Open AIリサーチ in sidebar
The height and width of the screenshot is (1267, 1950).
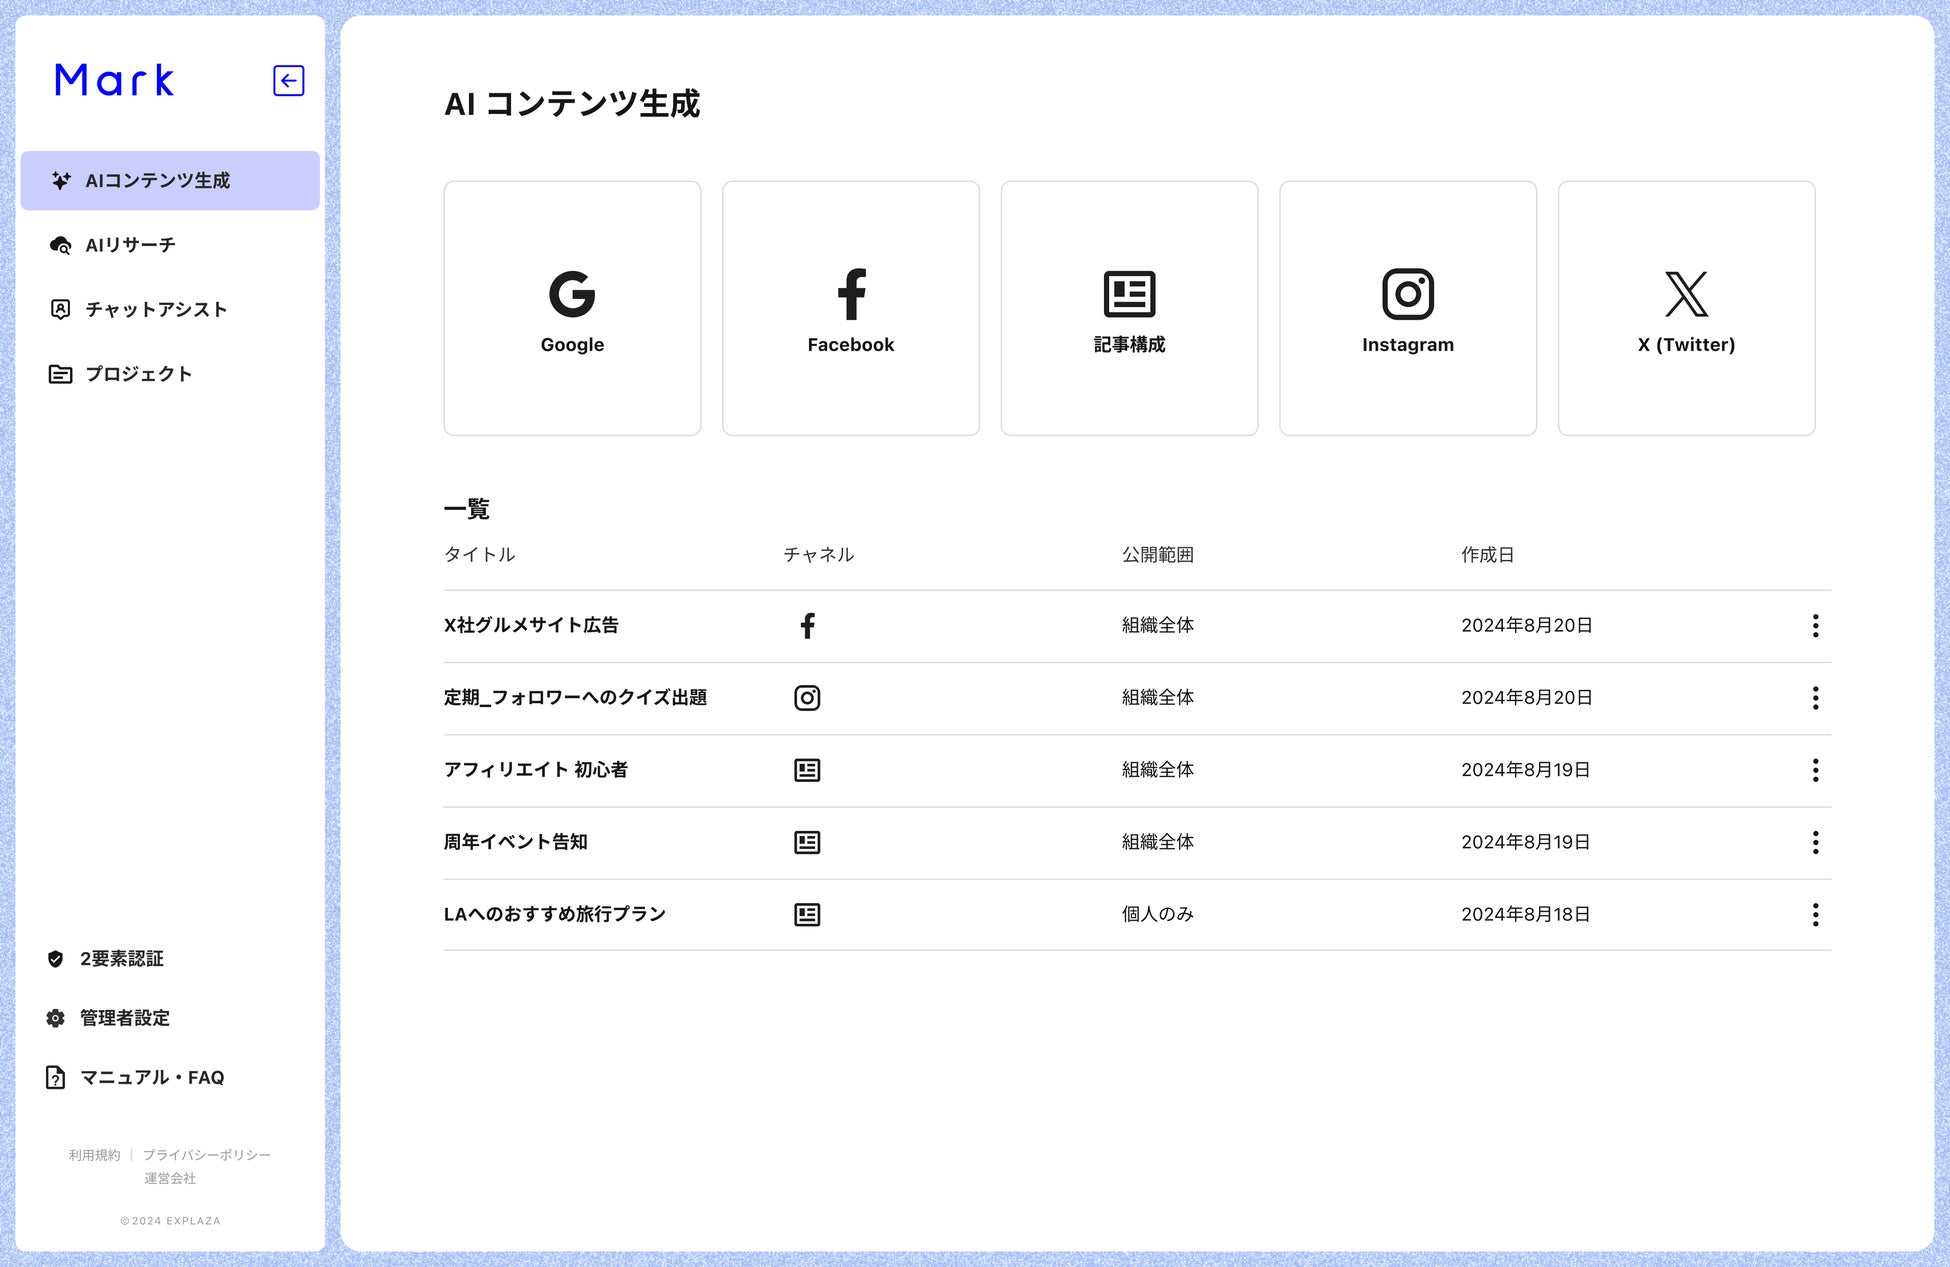point(130,245)
